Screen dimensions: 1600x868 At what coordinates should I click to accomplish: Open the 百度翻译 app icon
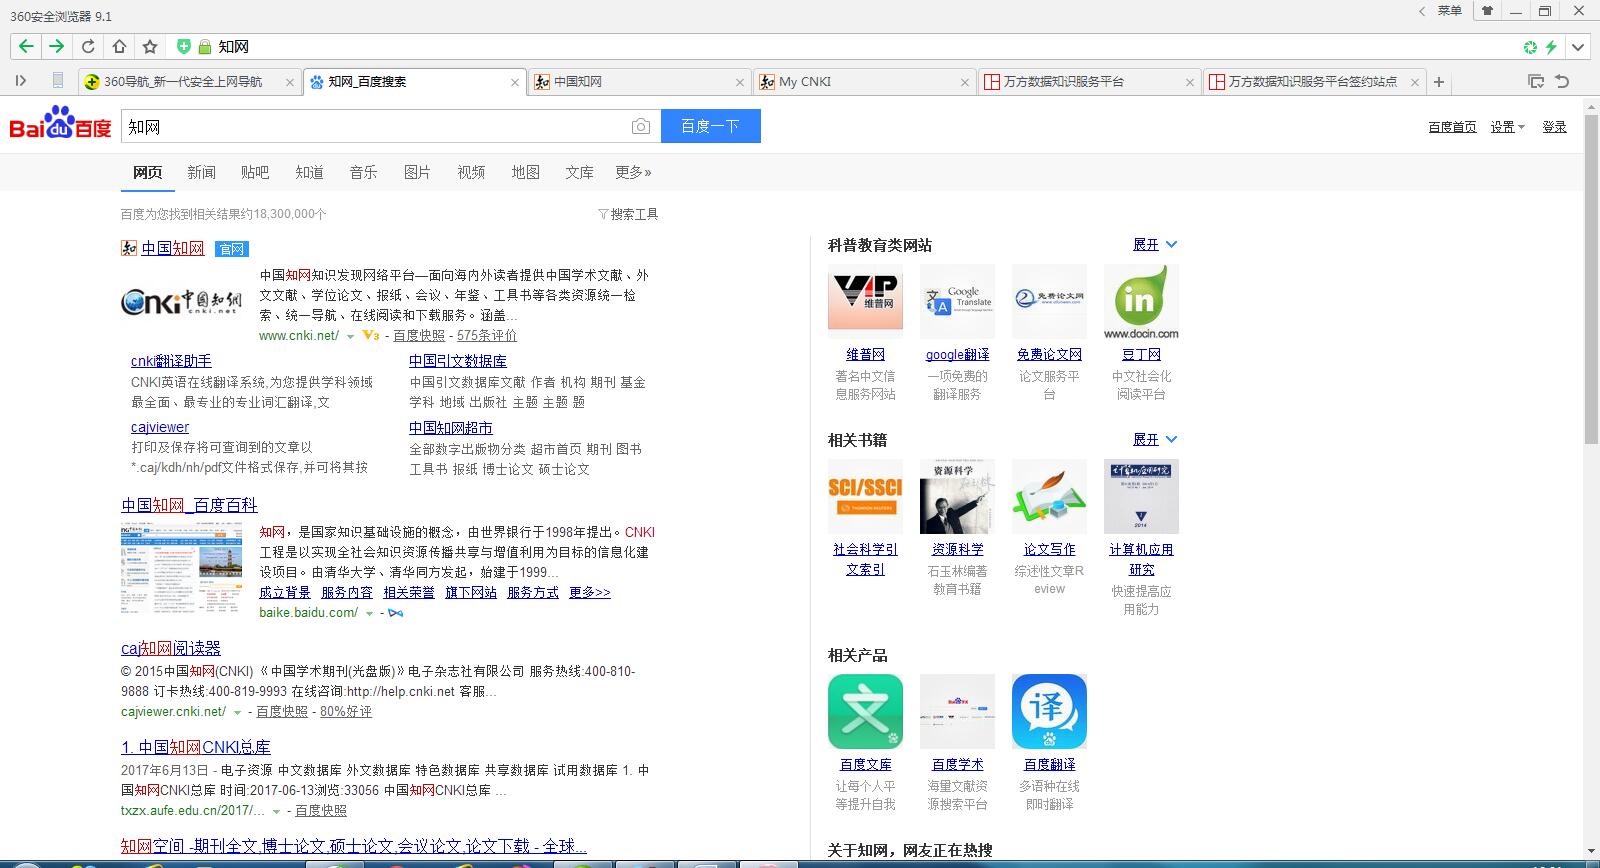coord(1049,711)
